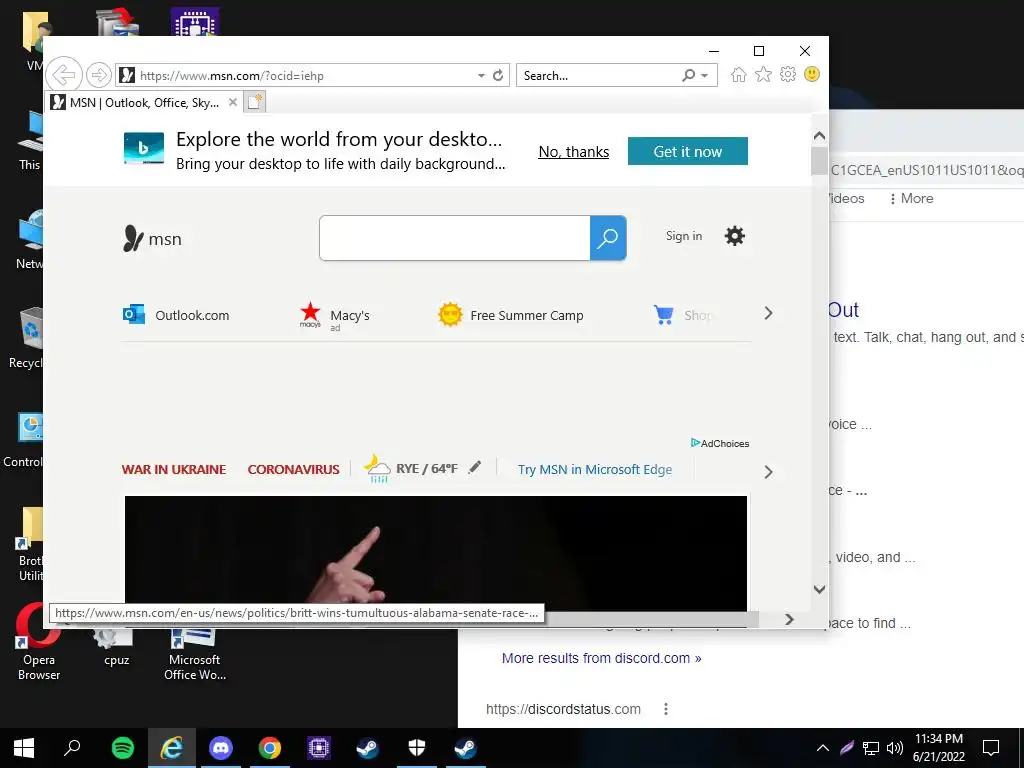Click No, thanks on Bing banner
The height and width of the screenshot is (768, 1024).
[573, 152]
